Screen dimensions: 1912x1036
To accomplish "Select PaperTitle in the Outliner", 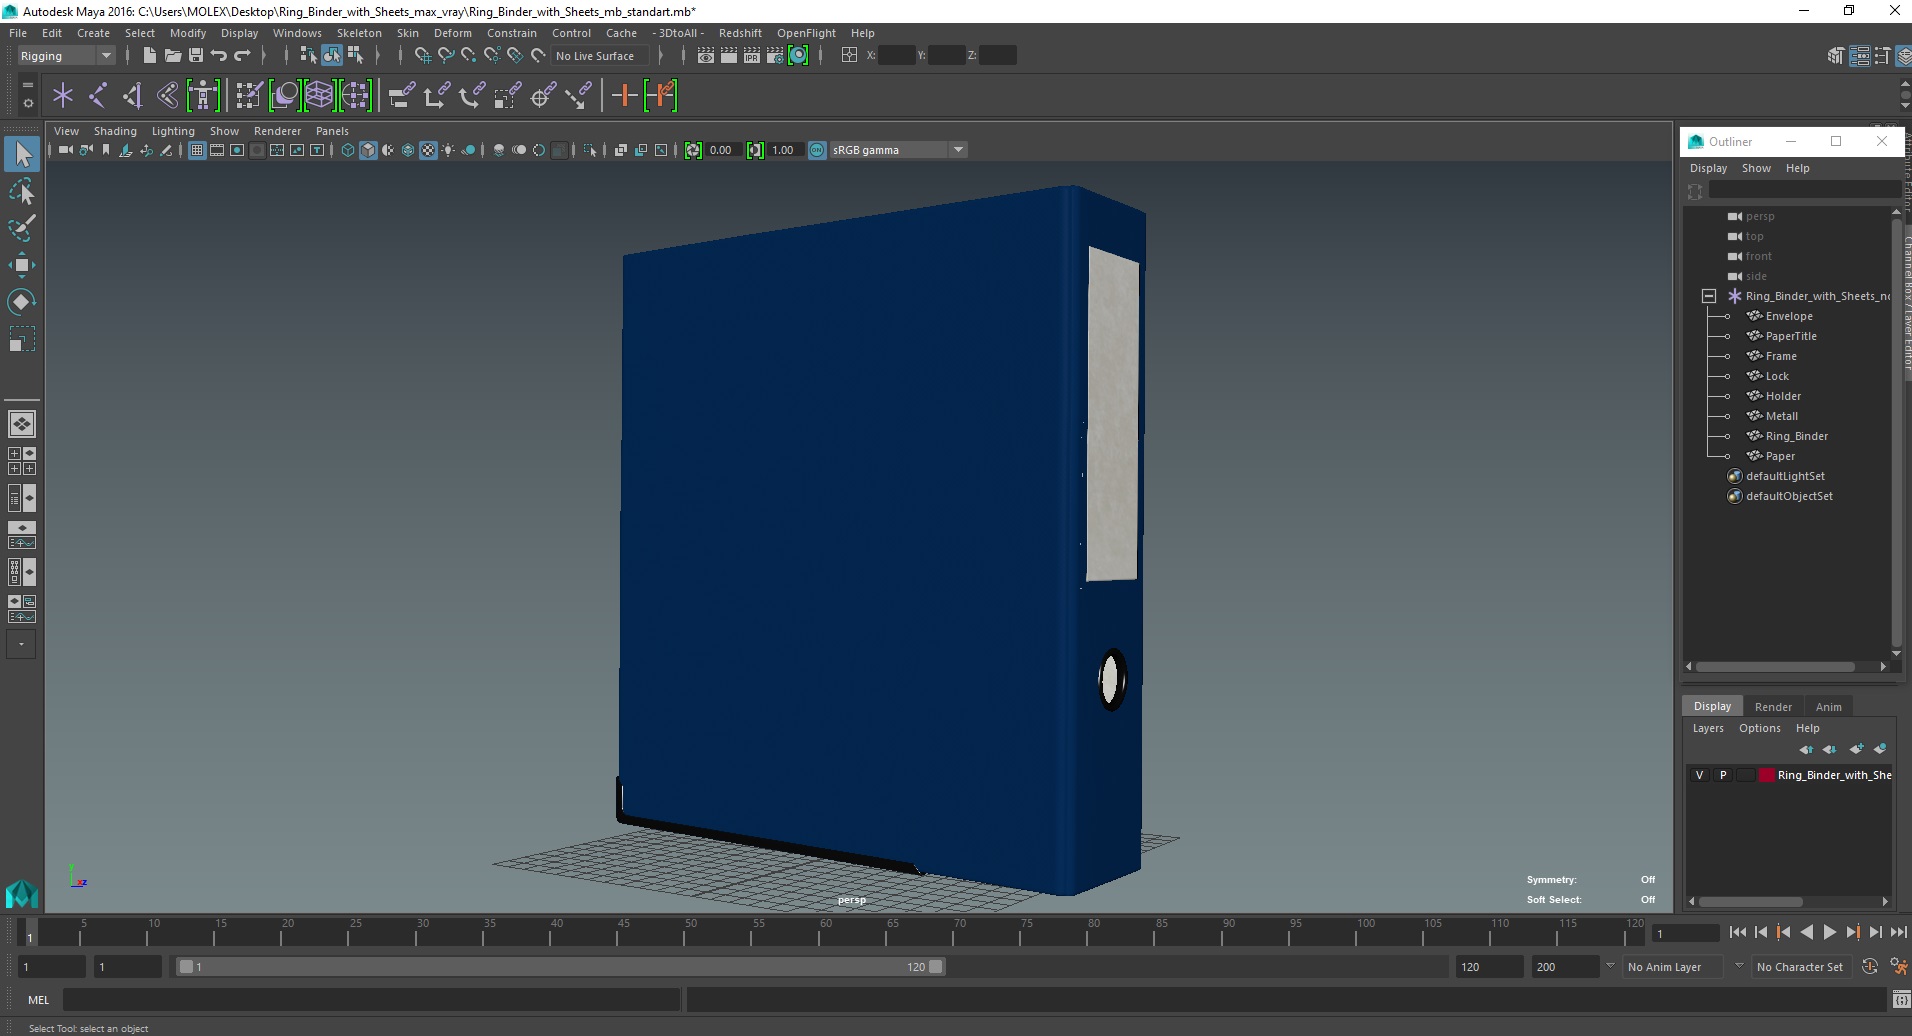I will pos(1790,336).
